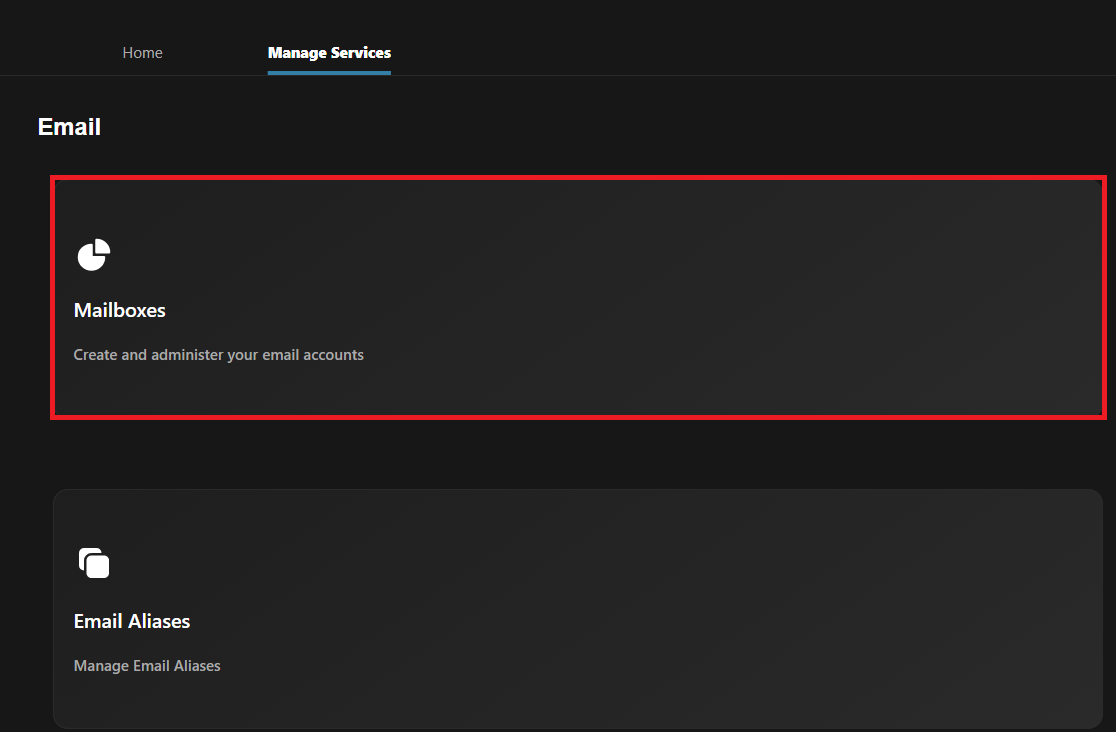1116x732 pixels.
Task: Open the Email Aliases service card
Action: 578,608
